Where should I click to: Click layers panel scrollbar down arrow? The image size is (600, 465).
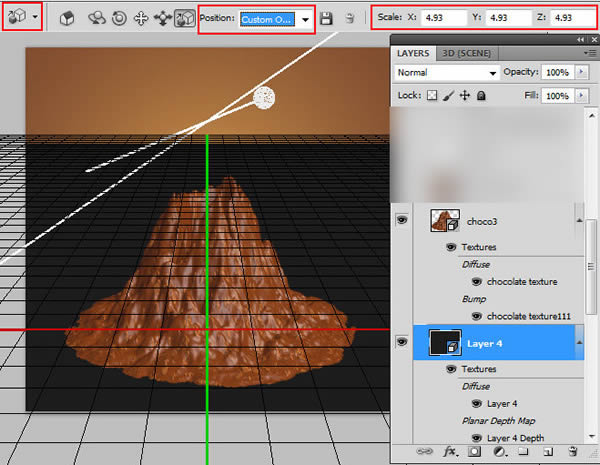[x=592, y=436]
